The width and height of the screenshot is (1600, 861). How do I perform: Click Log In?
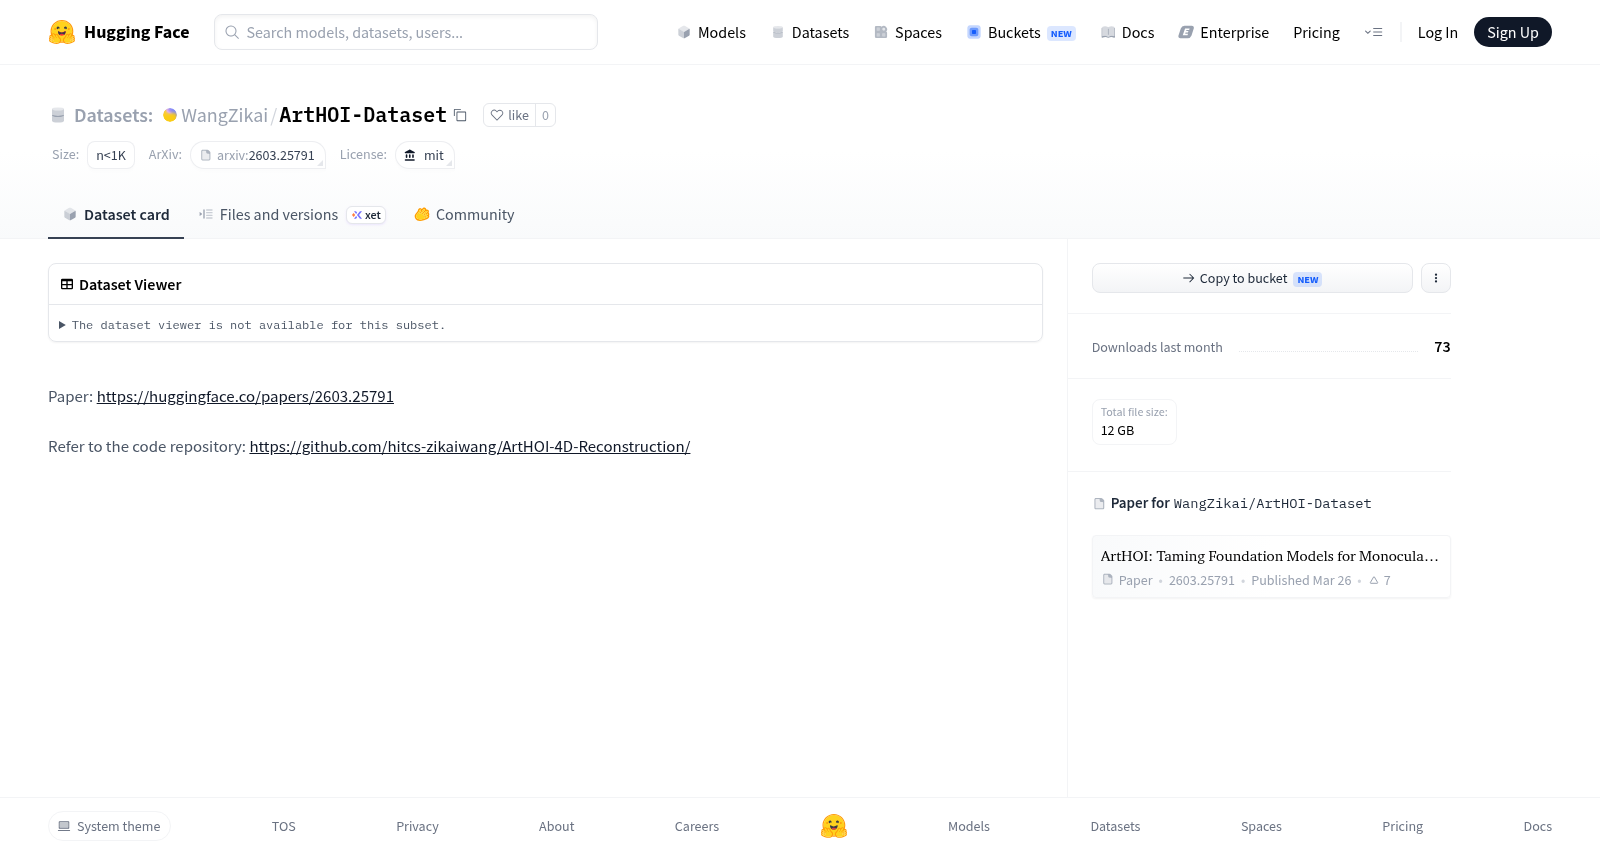coord(1437,32)
